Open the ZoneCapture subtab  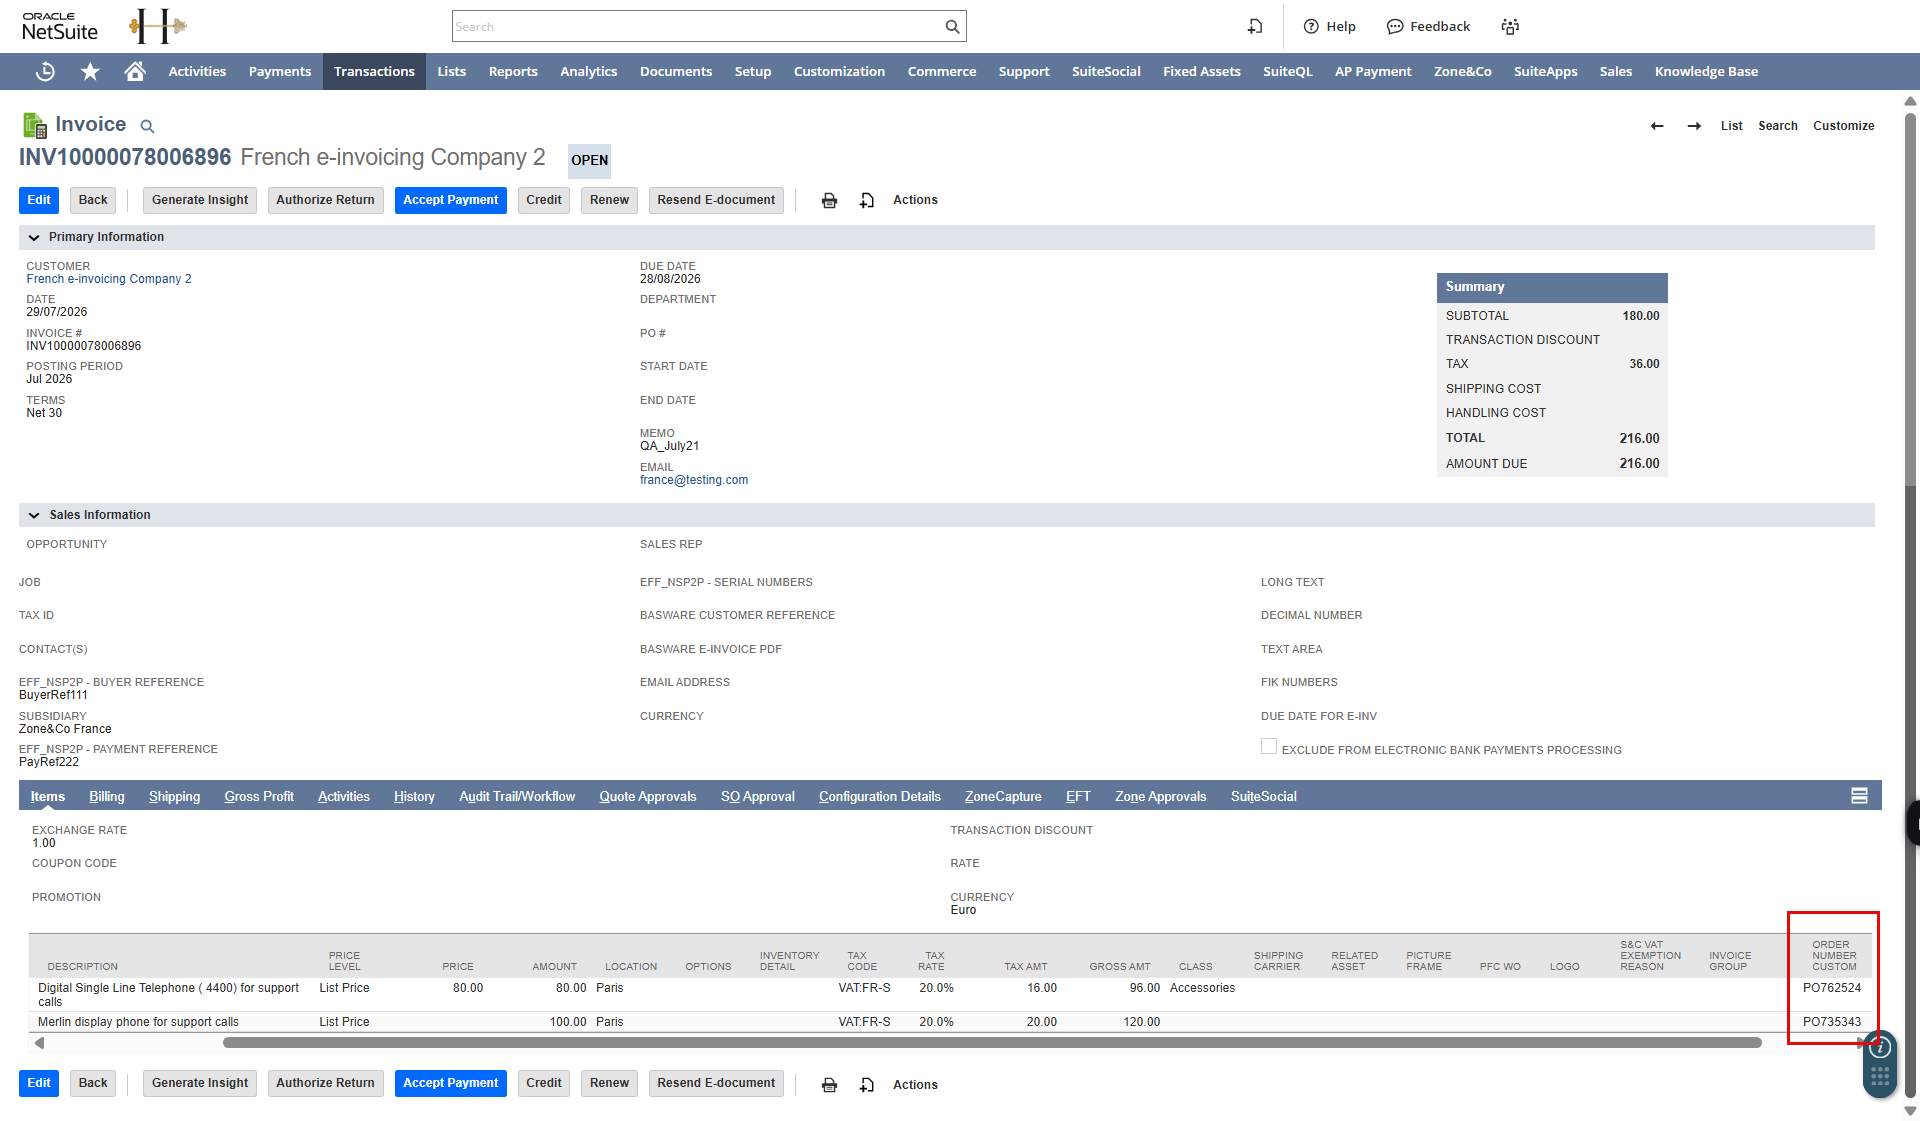pos(1003,796)
